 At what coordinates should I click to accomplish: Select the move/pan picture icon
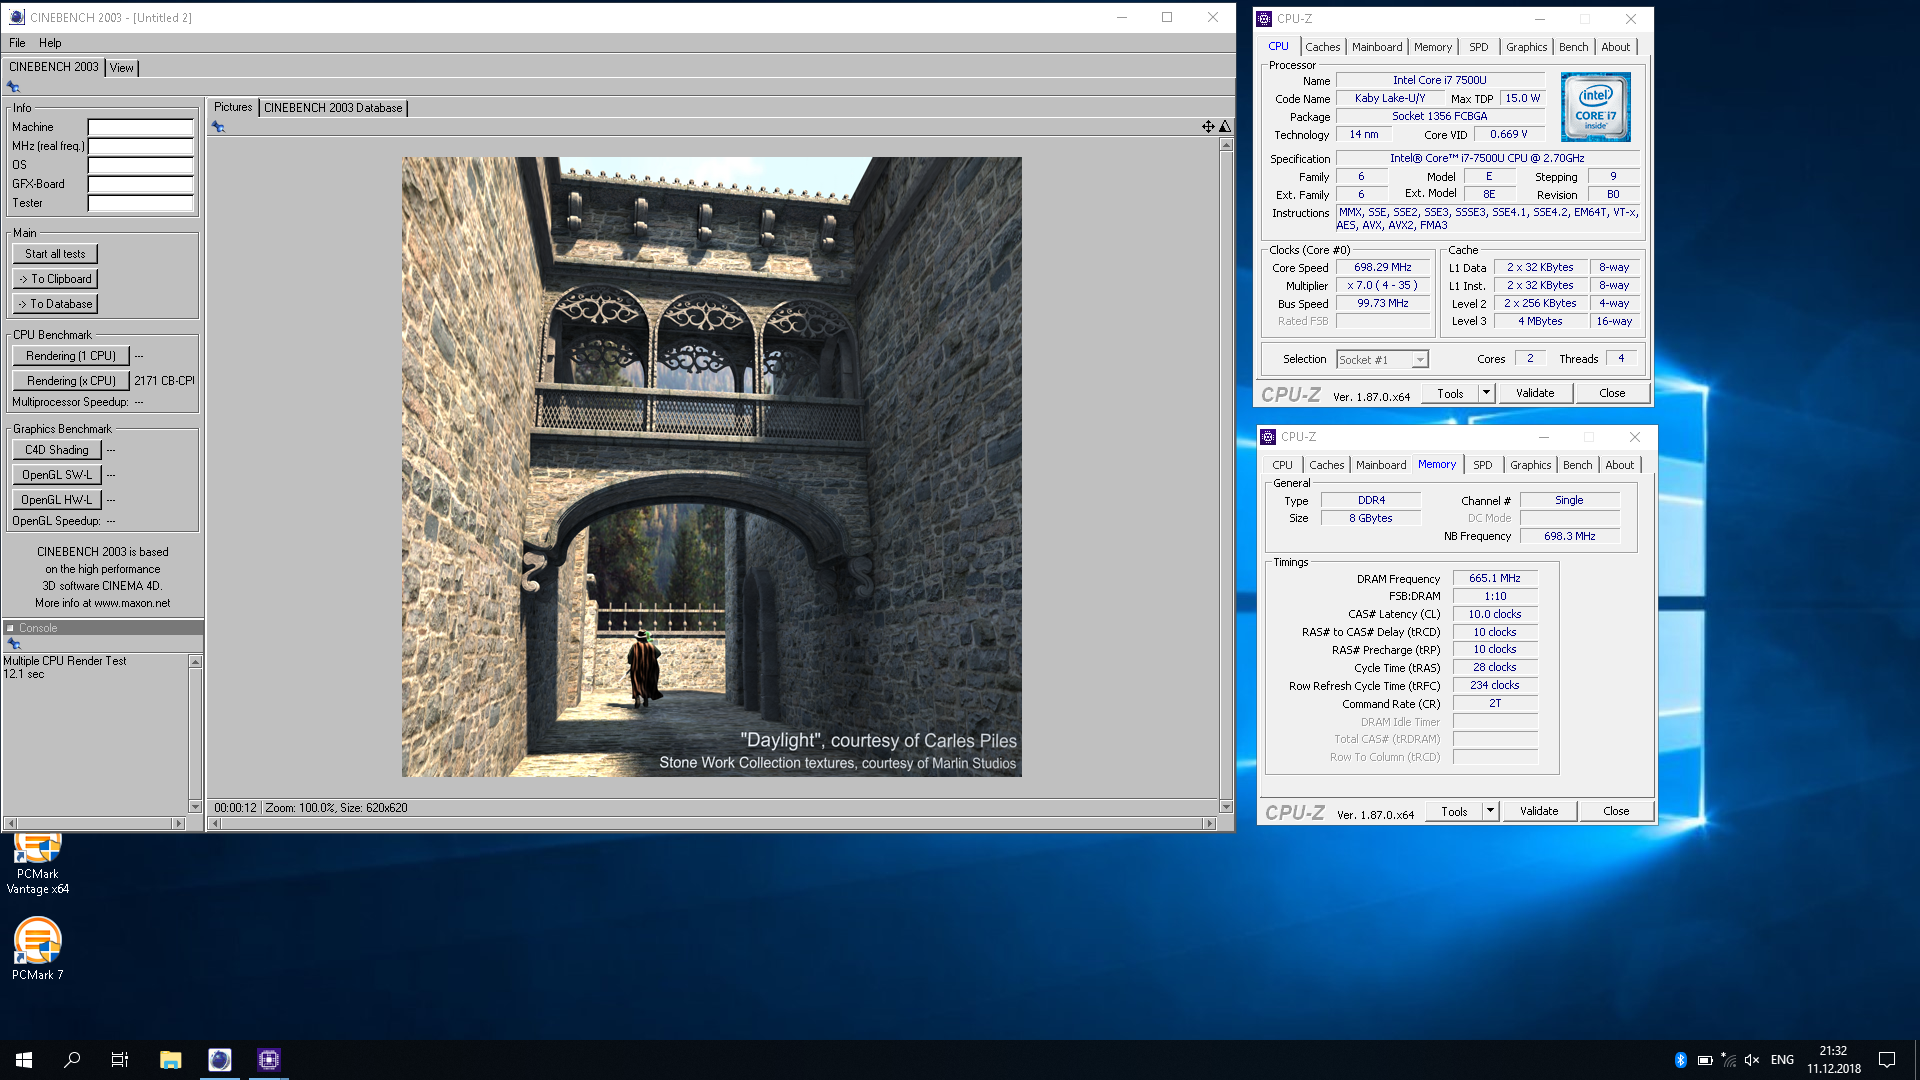(1208, 127)
